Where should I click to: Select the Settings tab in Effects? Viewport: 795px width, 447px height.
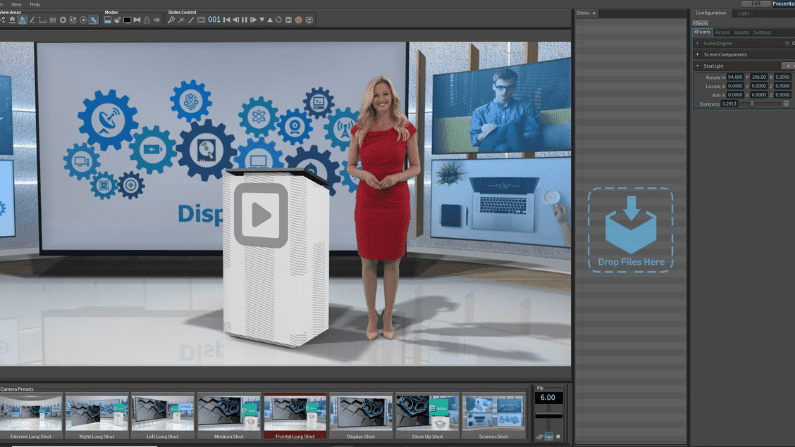pos(763,32)
